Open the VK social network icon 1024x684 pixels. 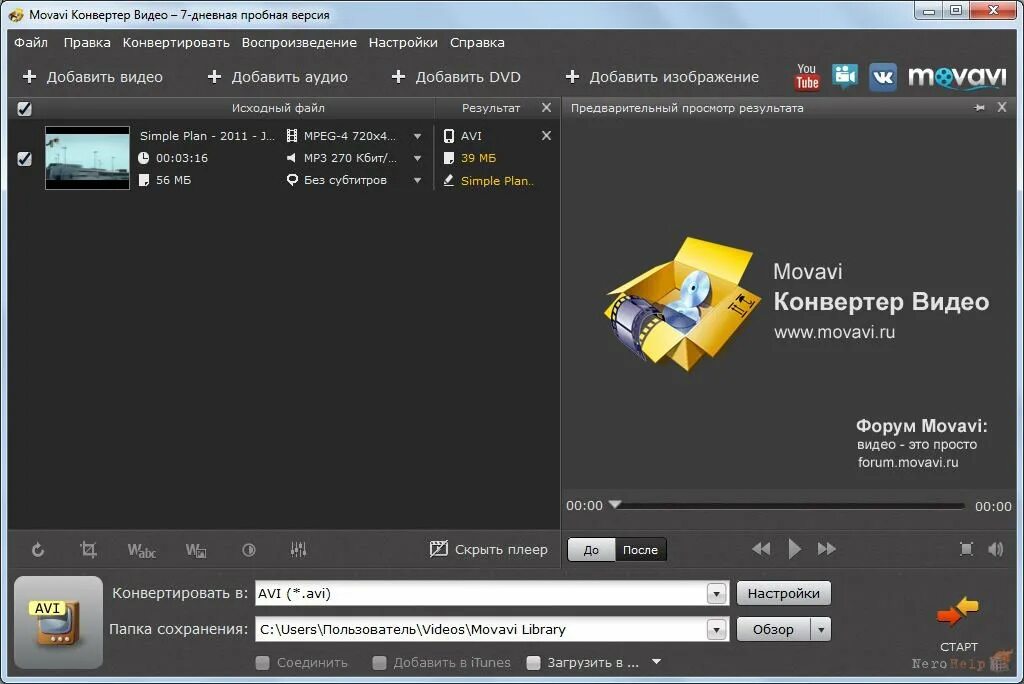click(883, 77)
